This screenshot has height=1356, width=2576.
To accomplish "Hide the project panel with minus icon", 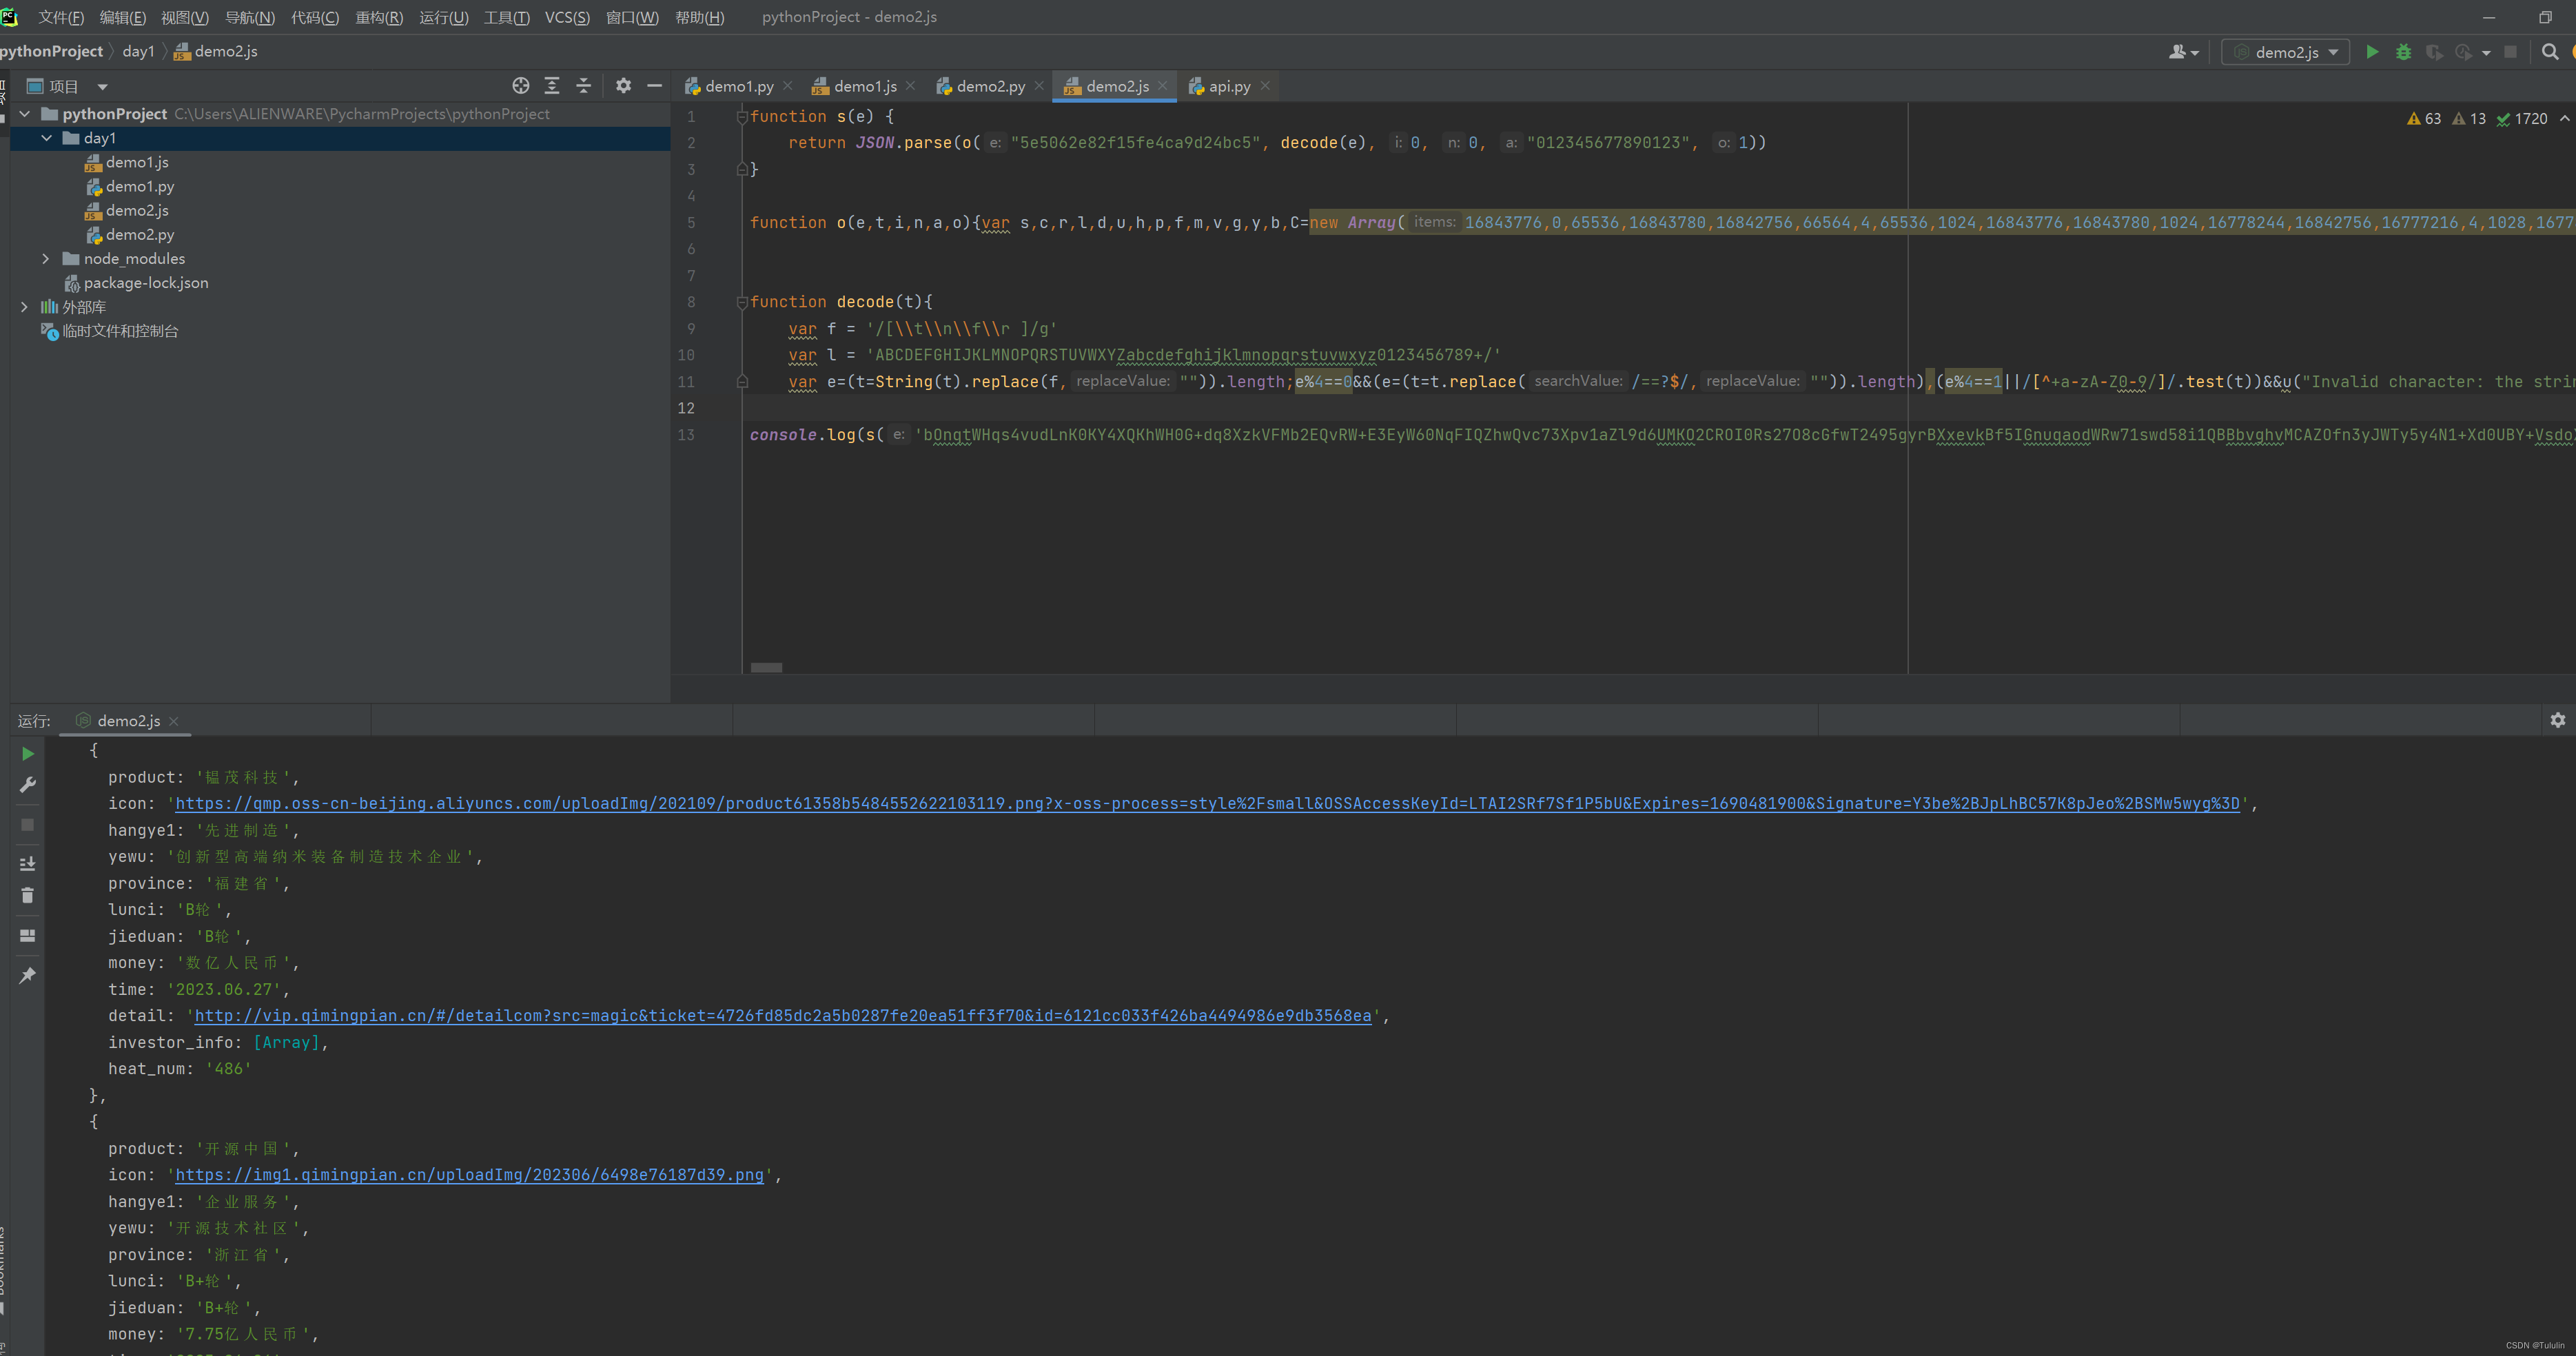I will [x=654, y=86].
